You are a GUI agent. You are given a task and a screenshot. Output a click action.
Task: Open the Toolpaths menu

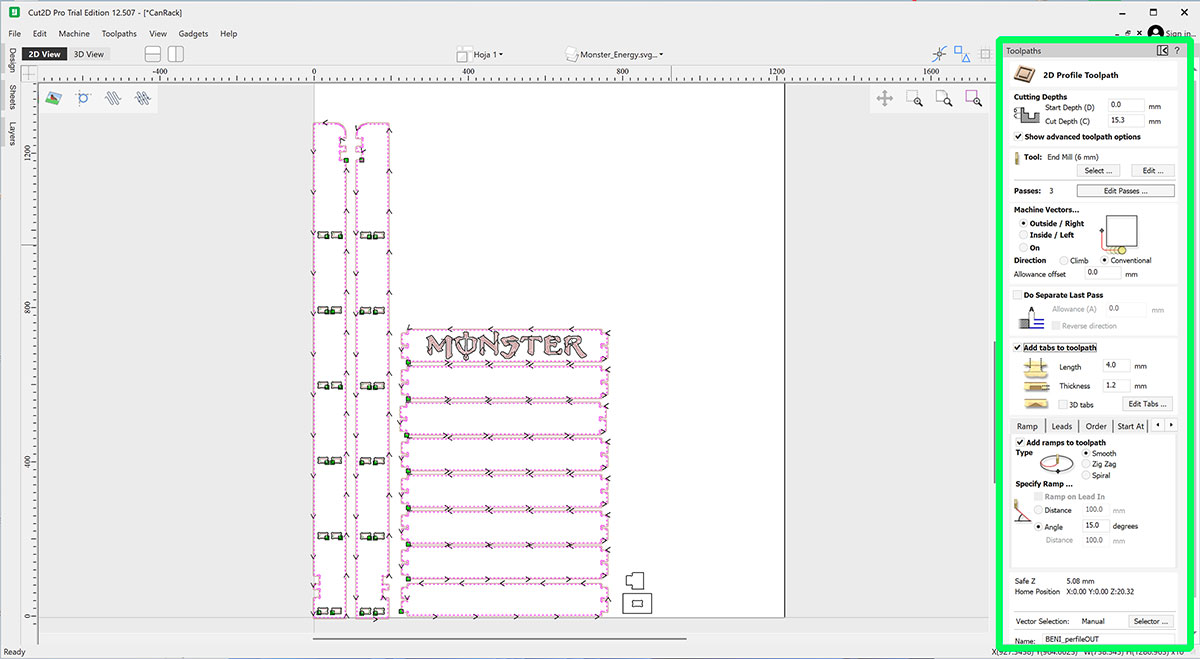(x=119, y=33)
